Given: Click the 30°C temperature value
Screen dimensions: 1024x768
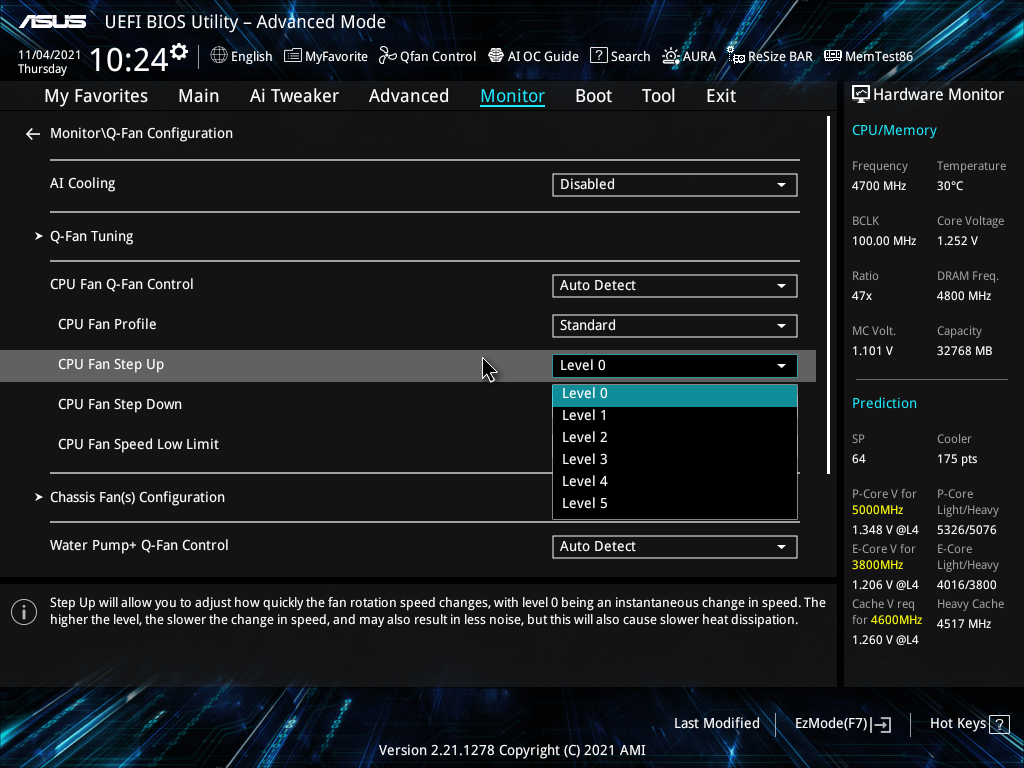Looking at the screenshot, I should (x=950, y=186).
